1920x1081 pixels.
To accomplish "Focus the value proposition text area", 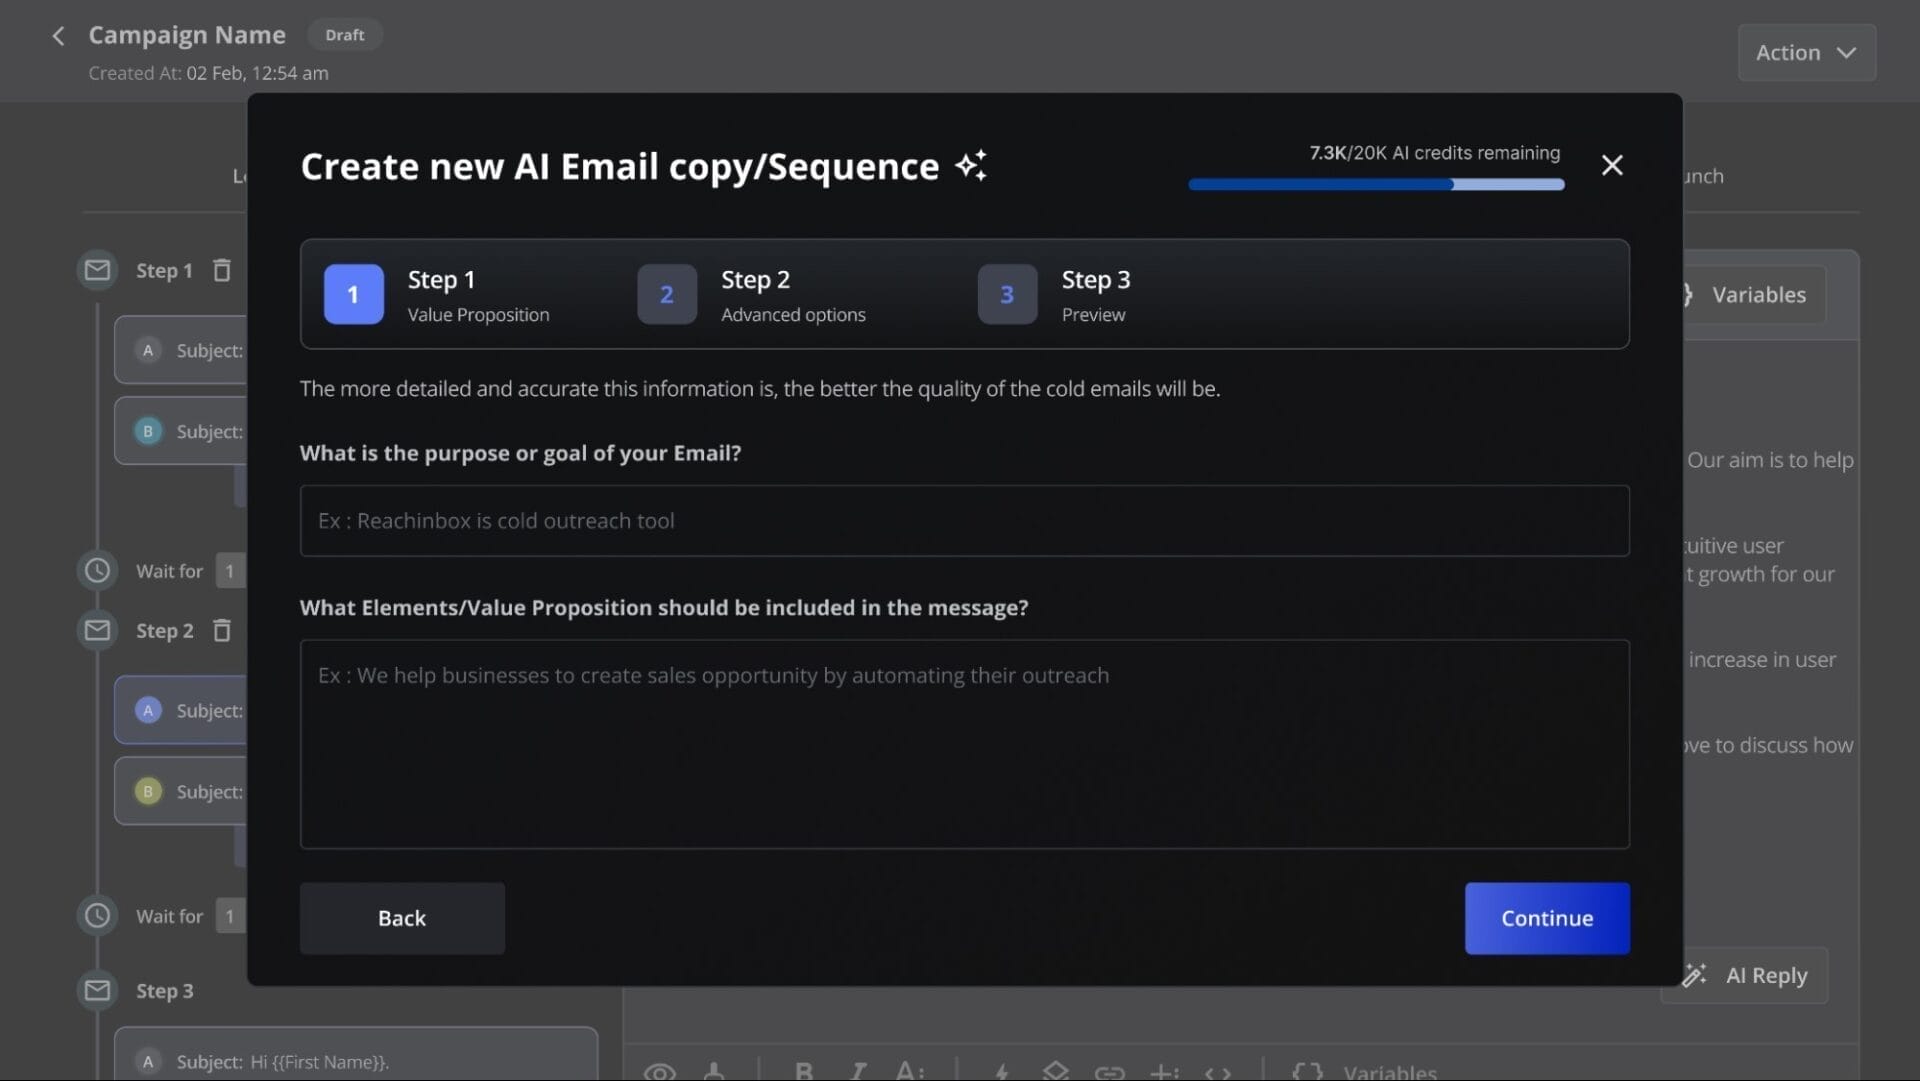I will tap(964, 744).
